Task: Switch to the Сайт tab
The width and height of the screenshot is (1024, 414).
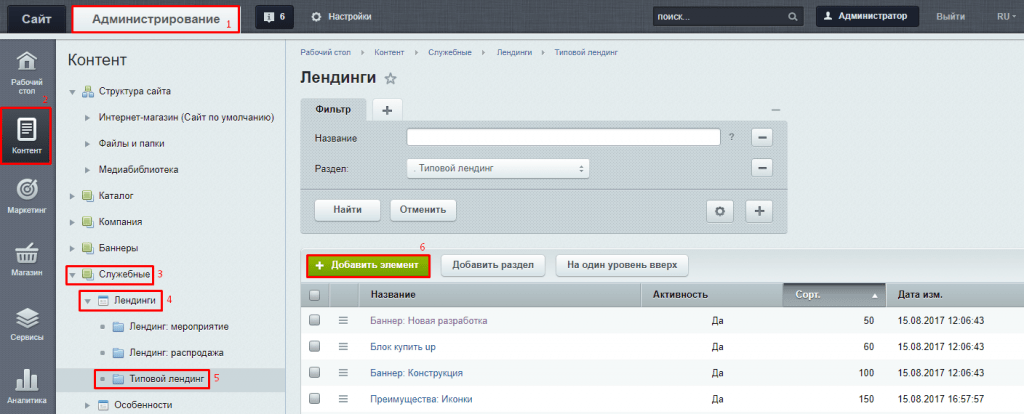Action: [34, 18]
